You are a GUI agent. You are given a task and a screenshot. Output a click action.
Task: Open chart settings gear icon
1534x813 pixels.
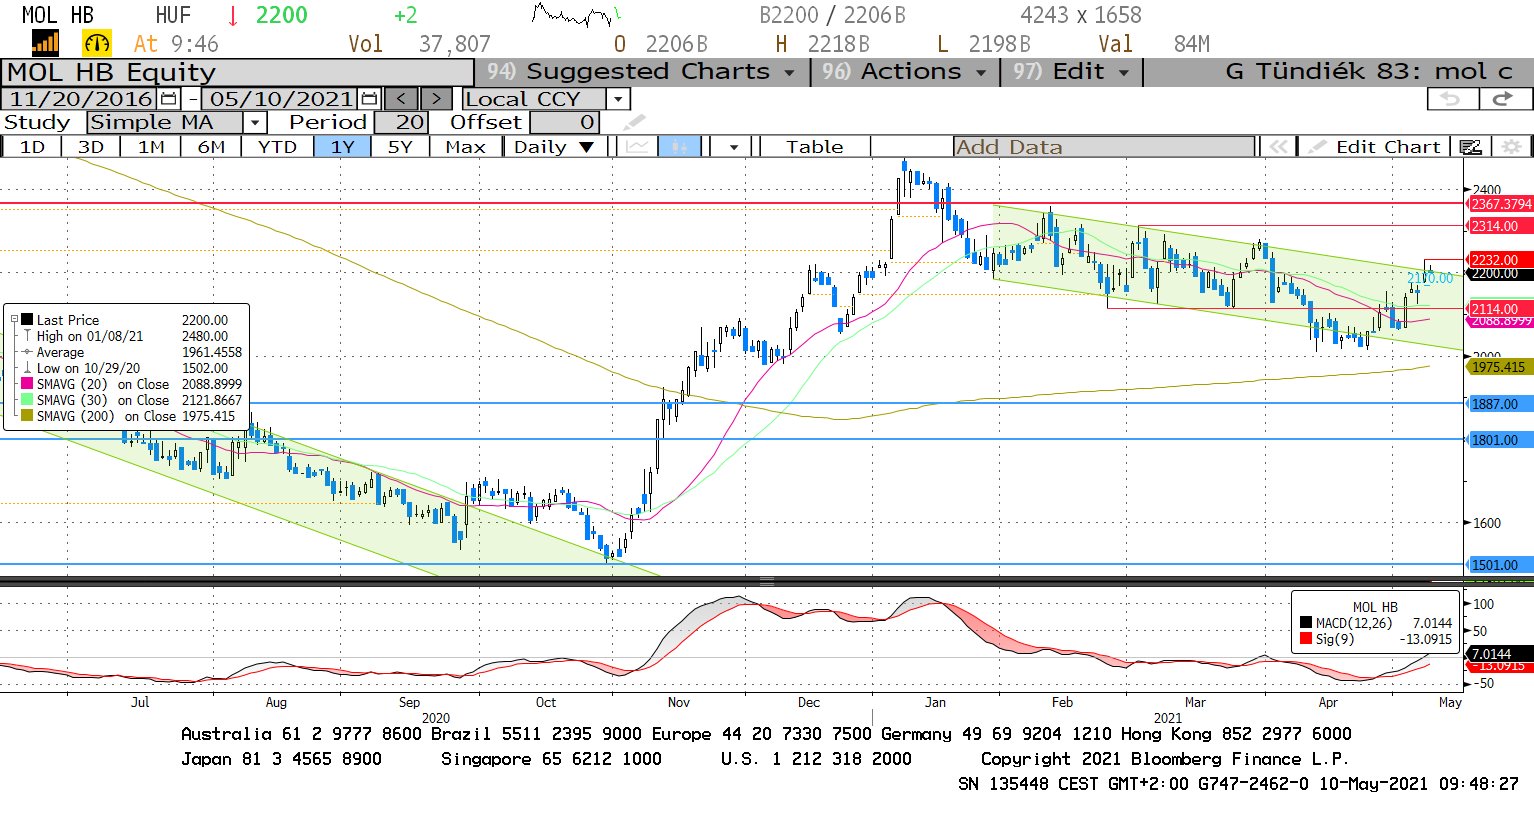[1511, 147]
